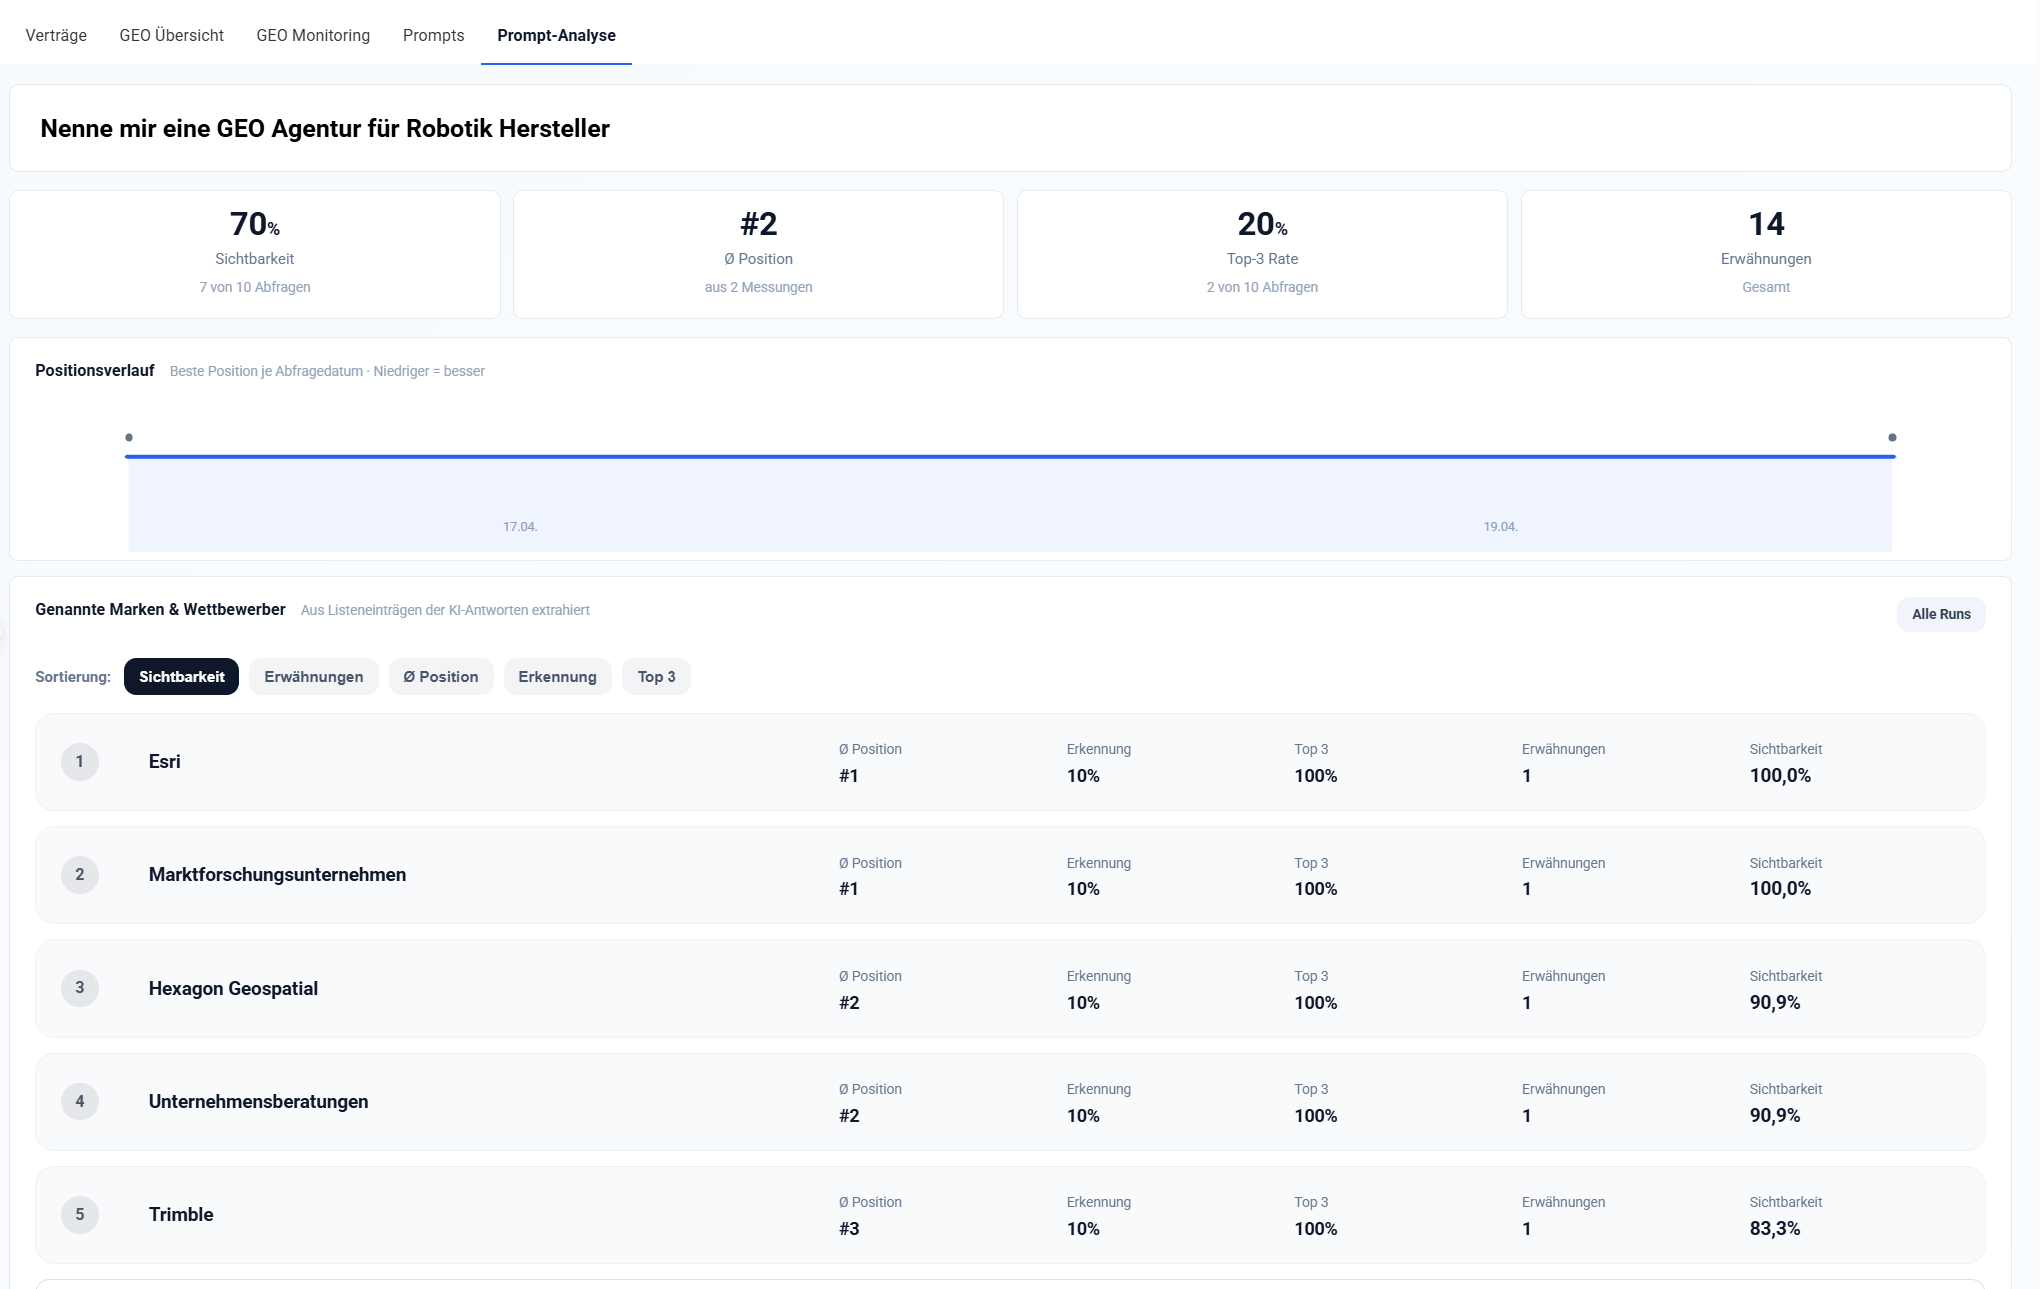The image size is (2040, 1289).
Task: Sort brands by Erkennung
Action: tap(557, 677)
